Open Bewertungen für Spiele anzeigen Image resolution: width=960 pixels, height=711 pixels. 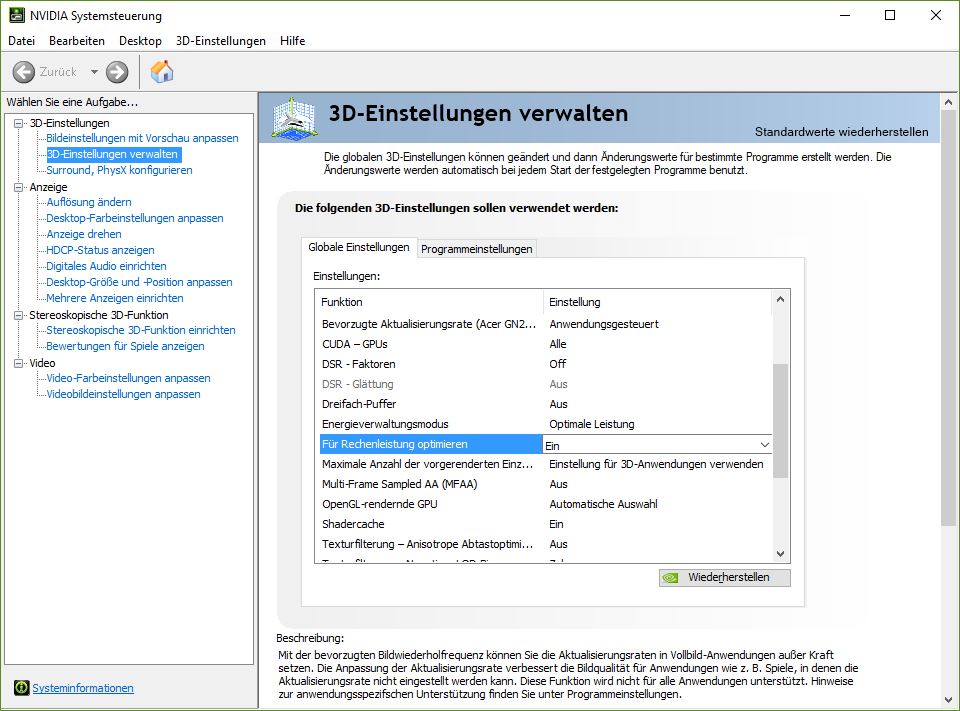click(126, 346)
